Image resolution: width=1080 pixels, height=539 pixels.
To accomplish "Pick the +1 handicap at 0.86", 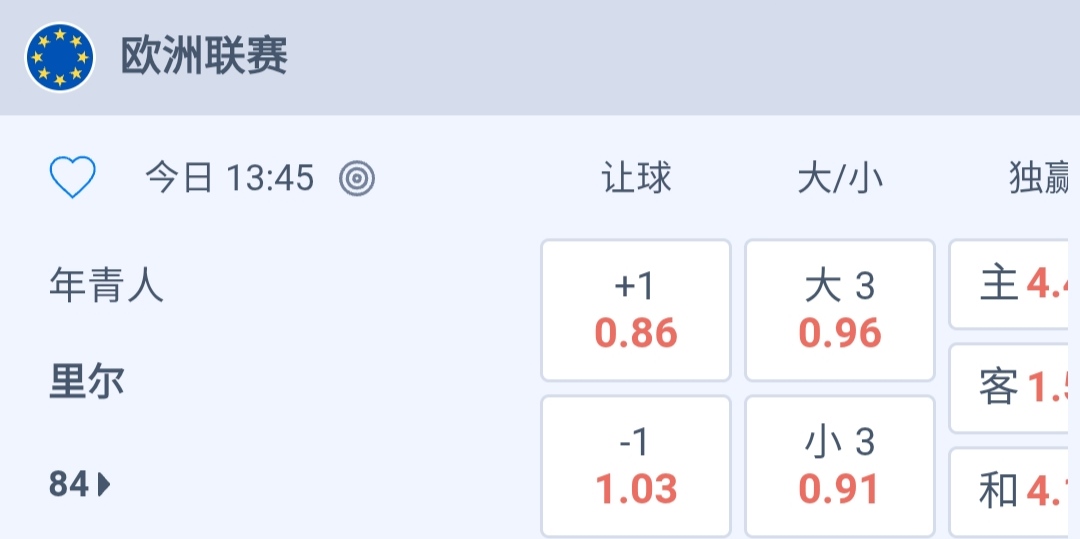I will [636, 310].
